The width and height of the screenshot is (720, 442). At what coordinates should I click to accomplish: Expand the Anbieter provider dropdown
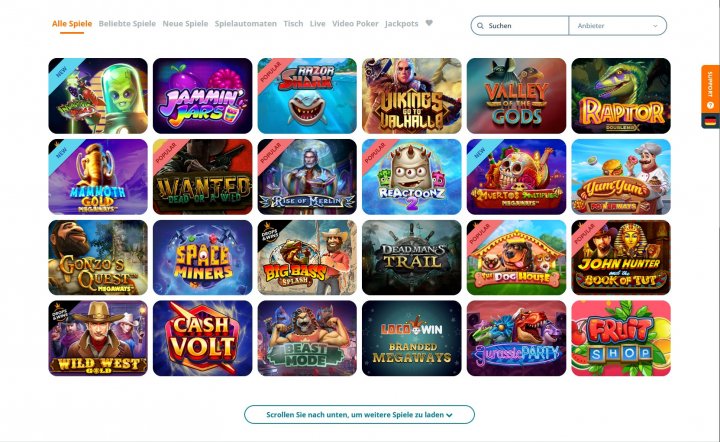point(618,26)
